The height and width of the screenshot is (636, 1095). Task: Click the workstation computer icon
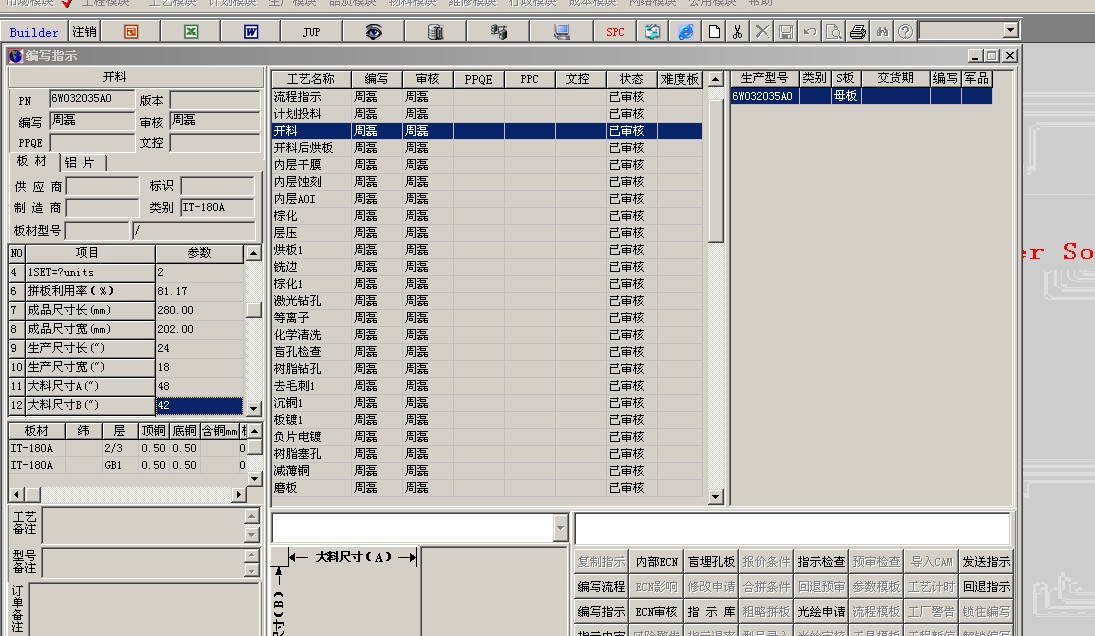click(x=561, y=32)
